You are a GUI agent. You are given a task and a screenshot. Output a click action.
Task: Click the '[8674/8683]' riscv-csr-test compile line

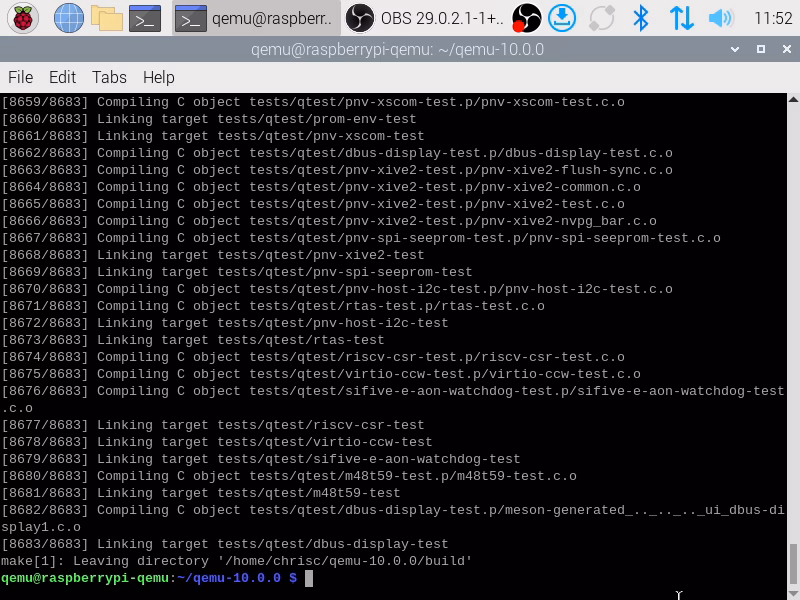tap(313, 357)
